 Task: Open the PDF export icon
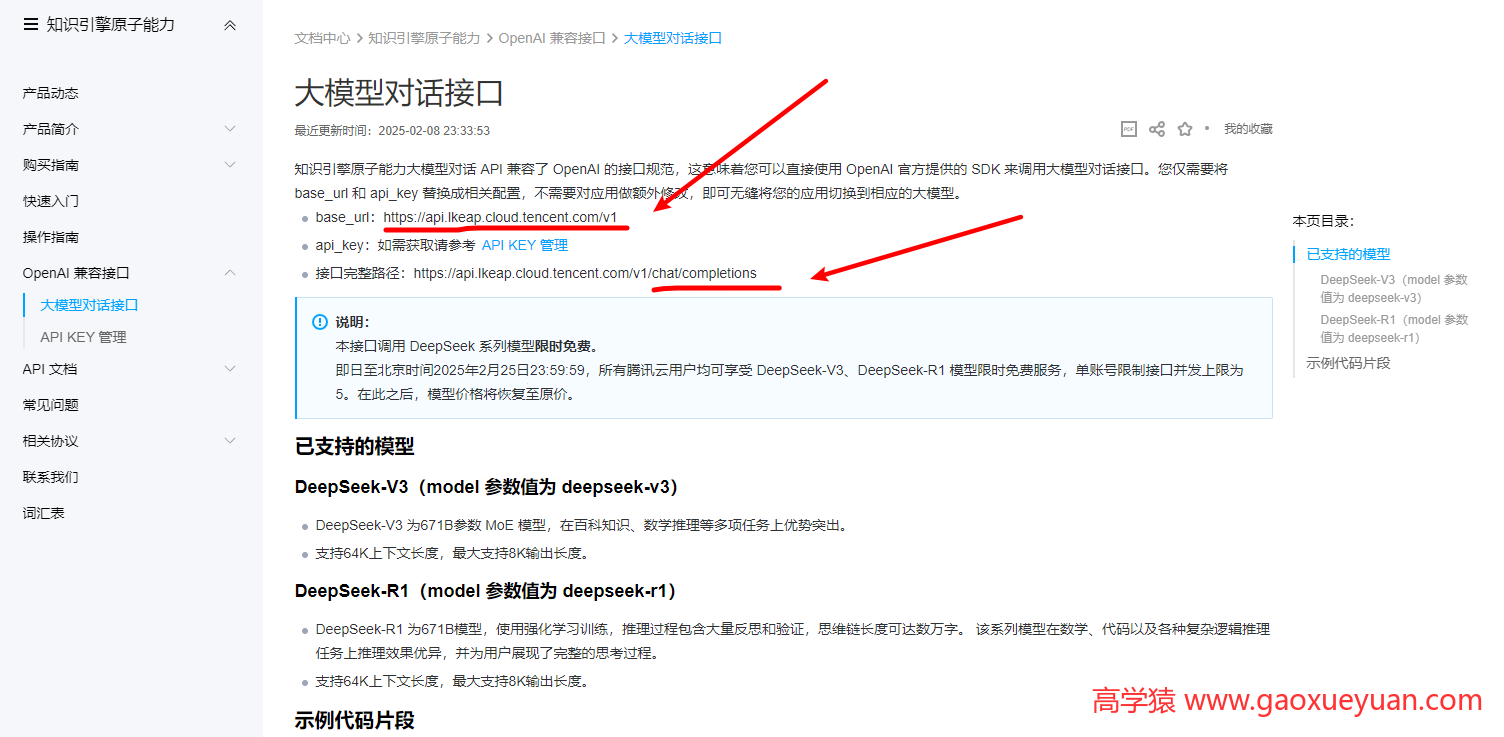click(x=1129, y=128)
